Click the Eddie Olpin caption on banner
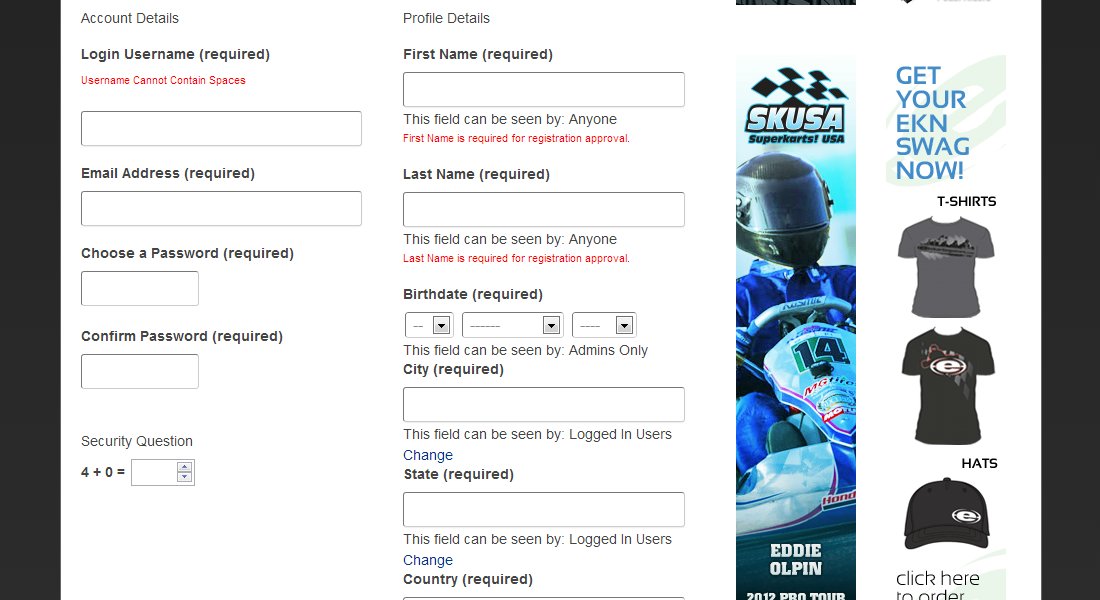Image resolution: width=1100 pixels, height=600 pixels. point(796,559)
